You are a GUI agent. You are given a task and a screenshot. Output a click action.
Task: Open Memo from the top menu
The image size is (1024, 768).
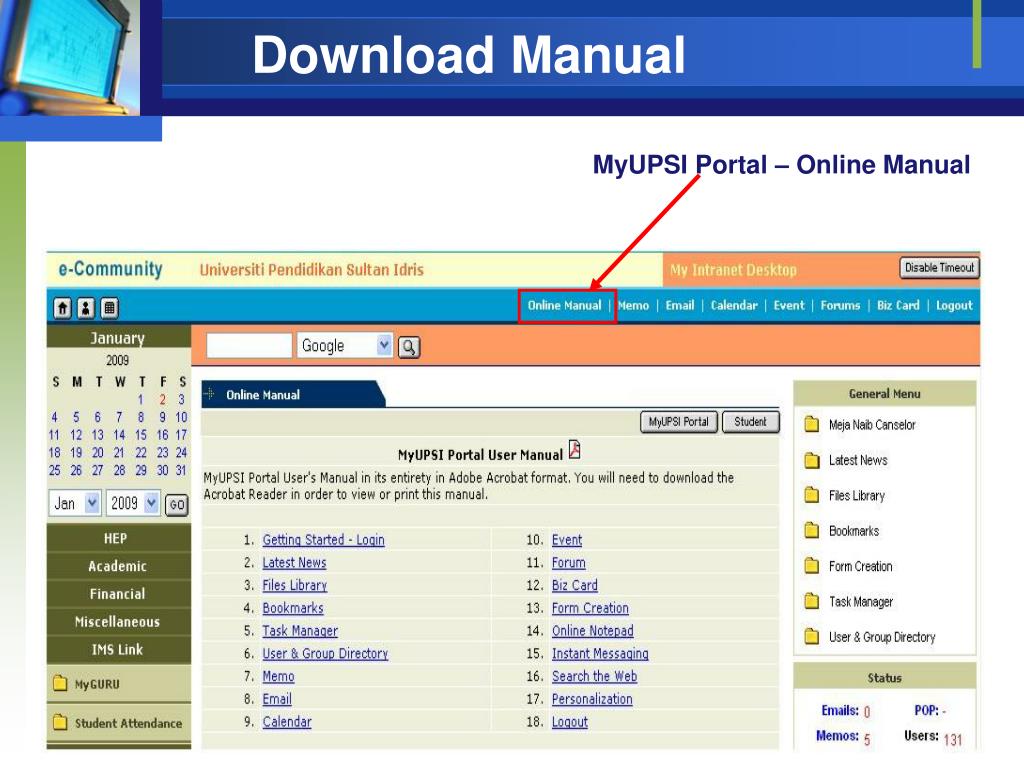(x=633, y=305)
